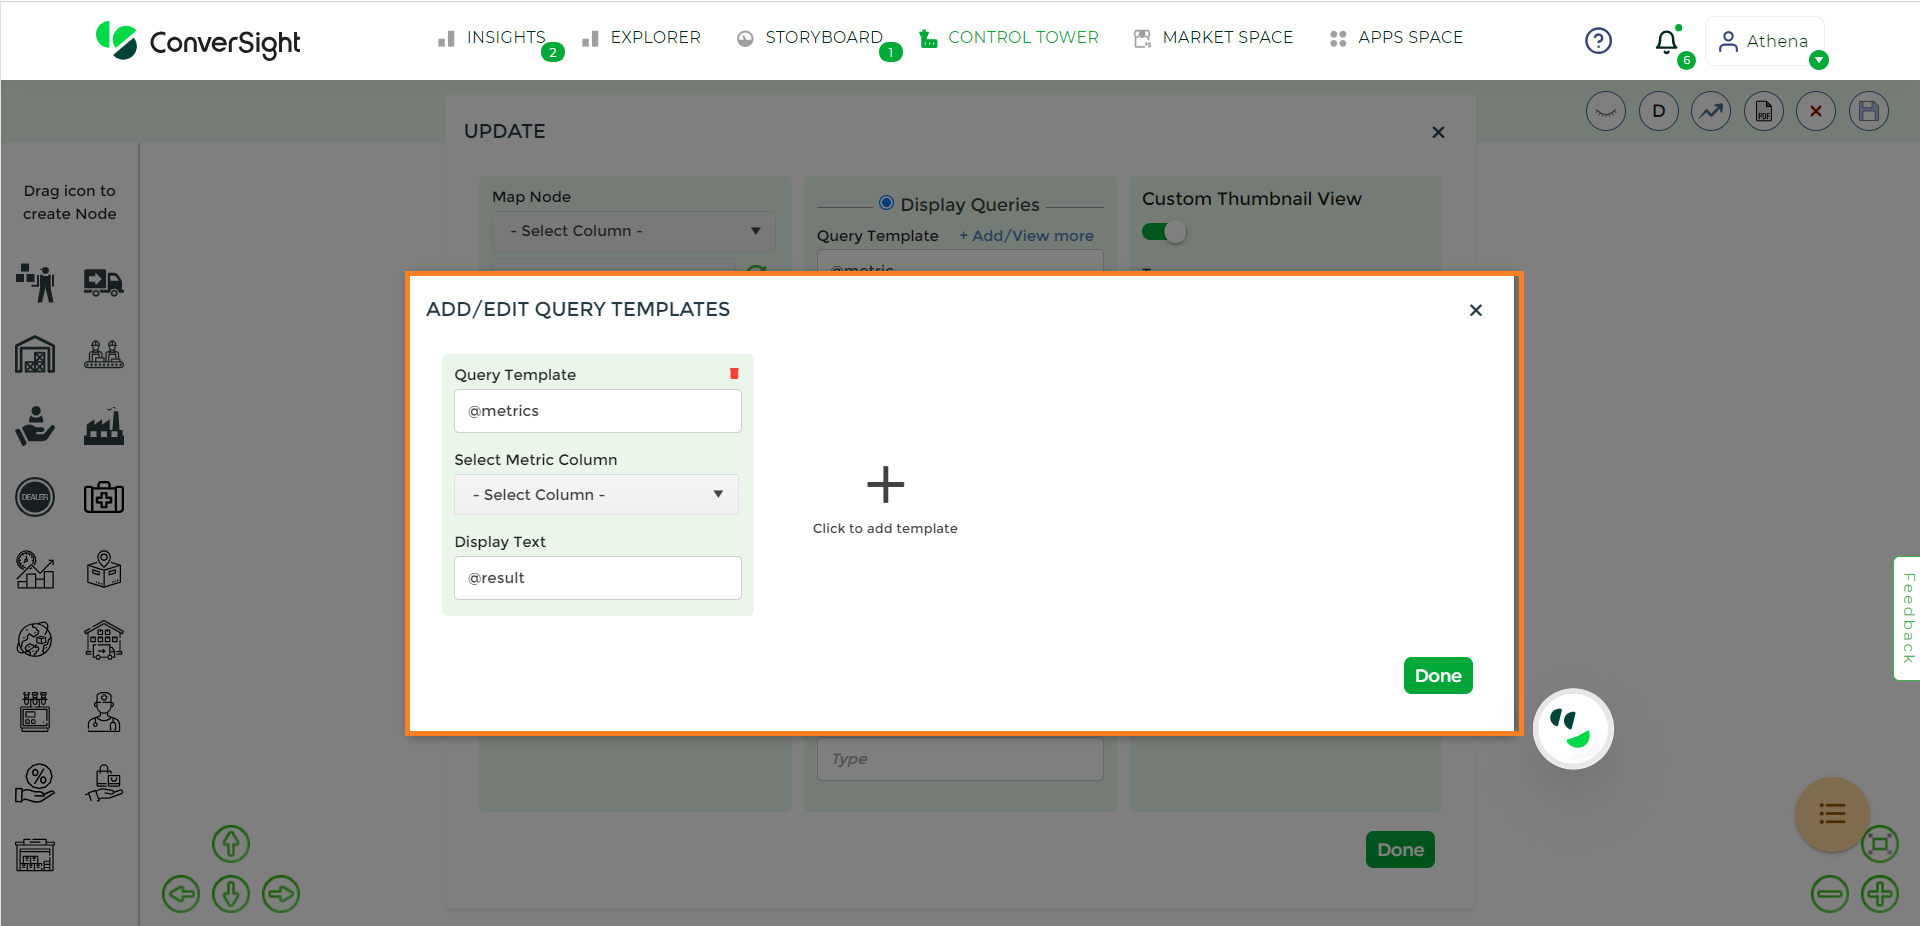Click the plus to add template
The width and height of the screenshot is (1920, 926).
click(885, 485)
